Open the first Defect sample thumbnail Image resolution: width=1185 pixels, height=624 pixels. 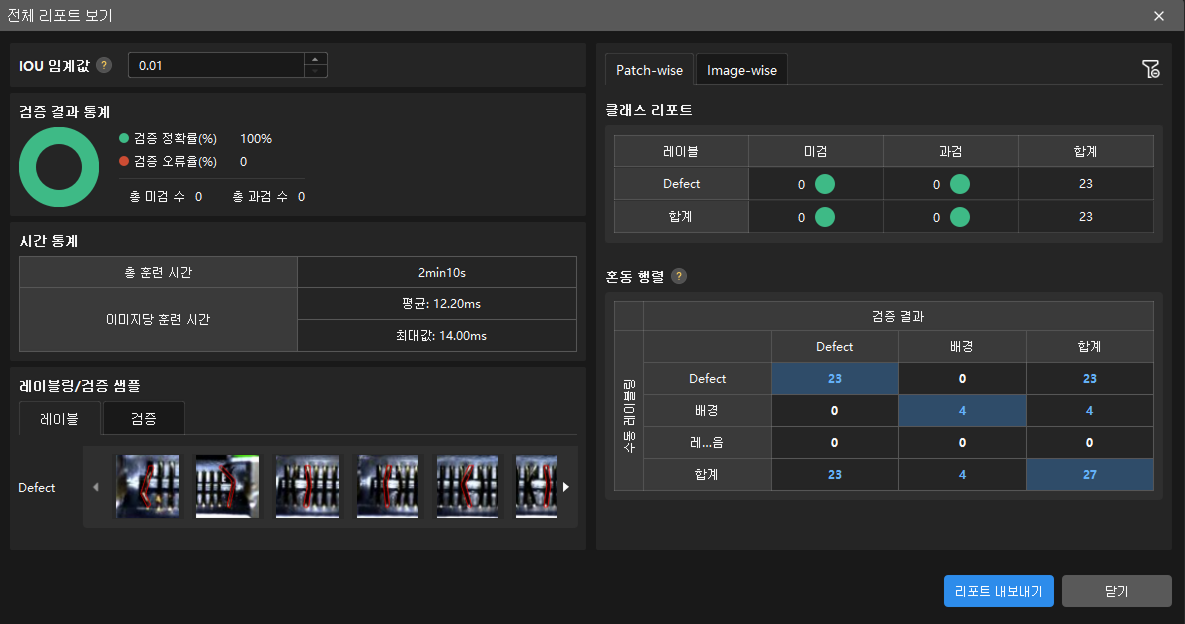148,487
